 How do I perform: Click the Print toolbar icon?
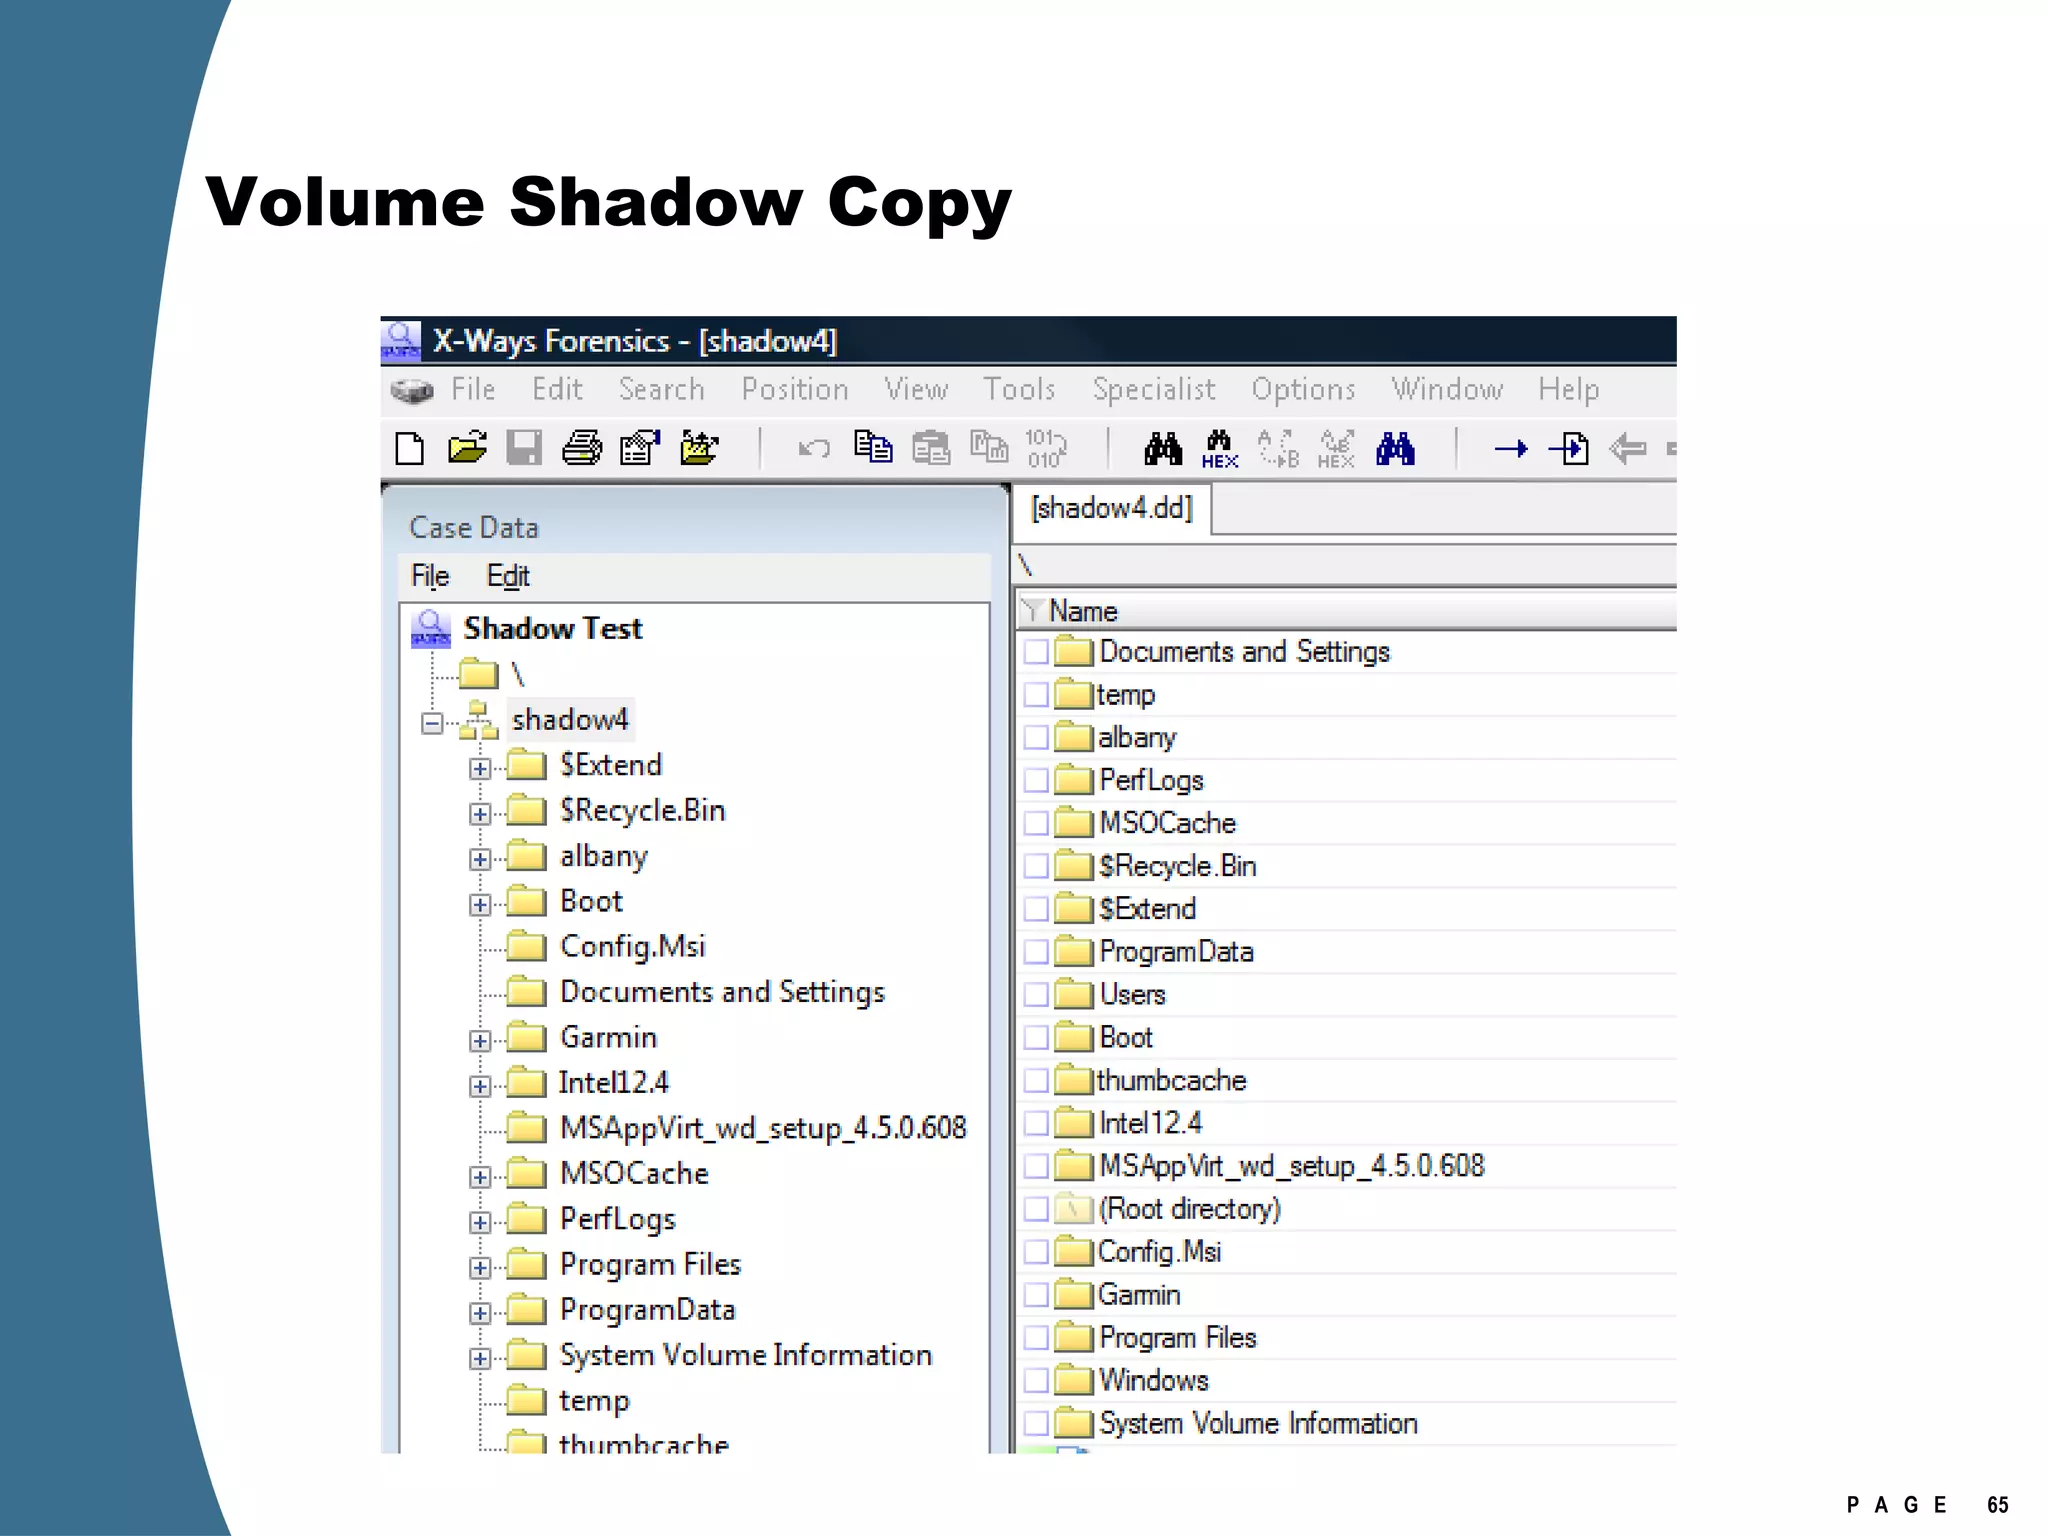pyautogui.click(x=582, y=448)
